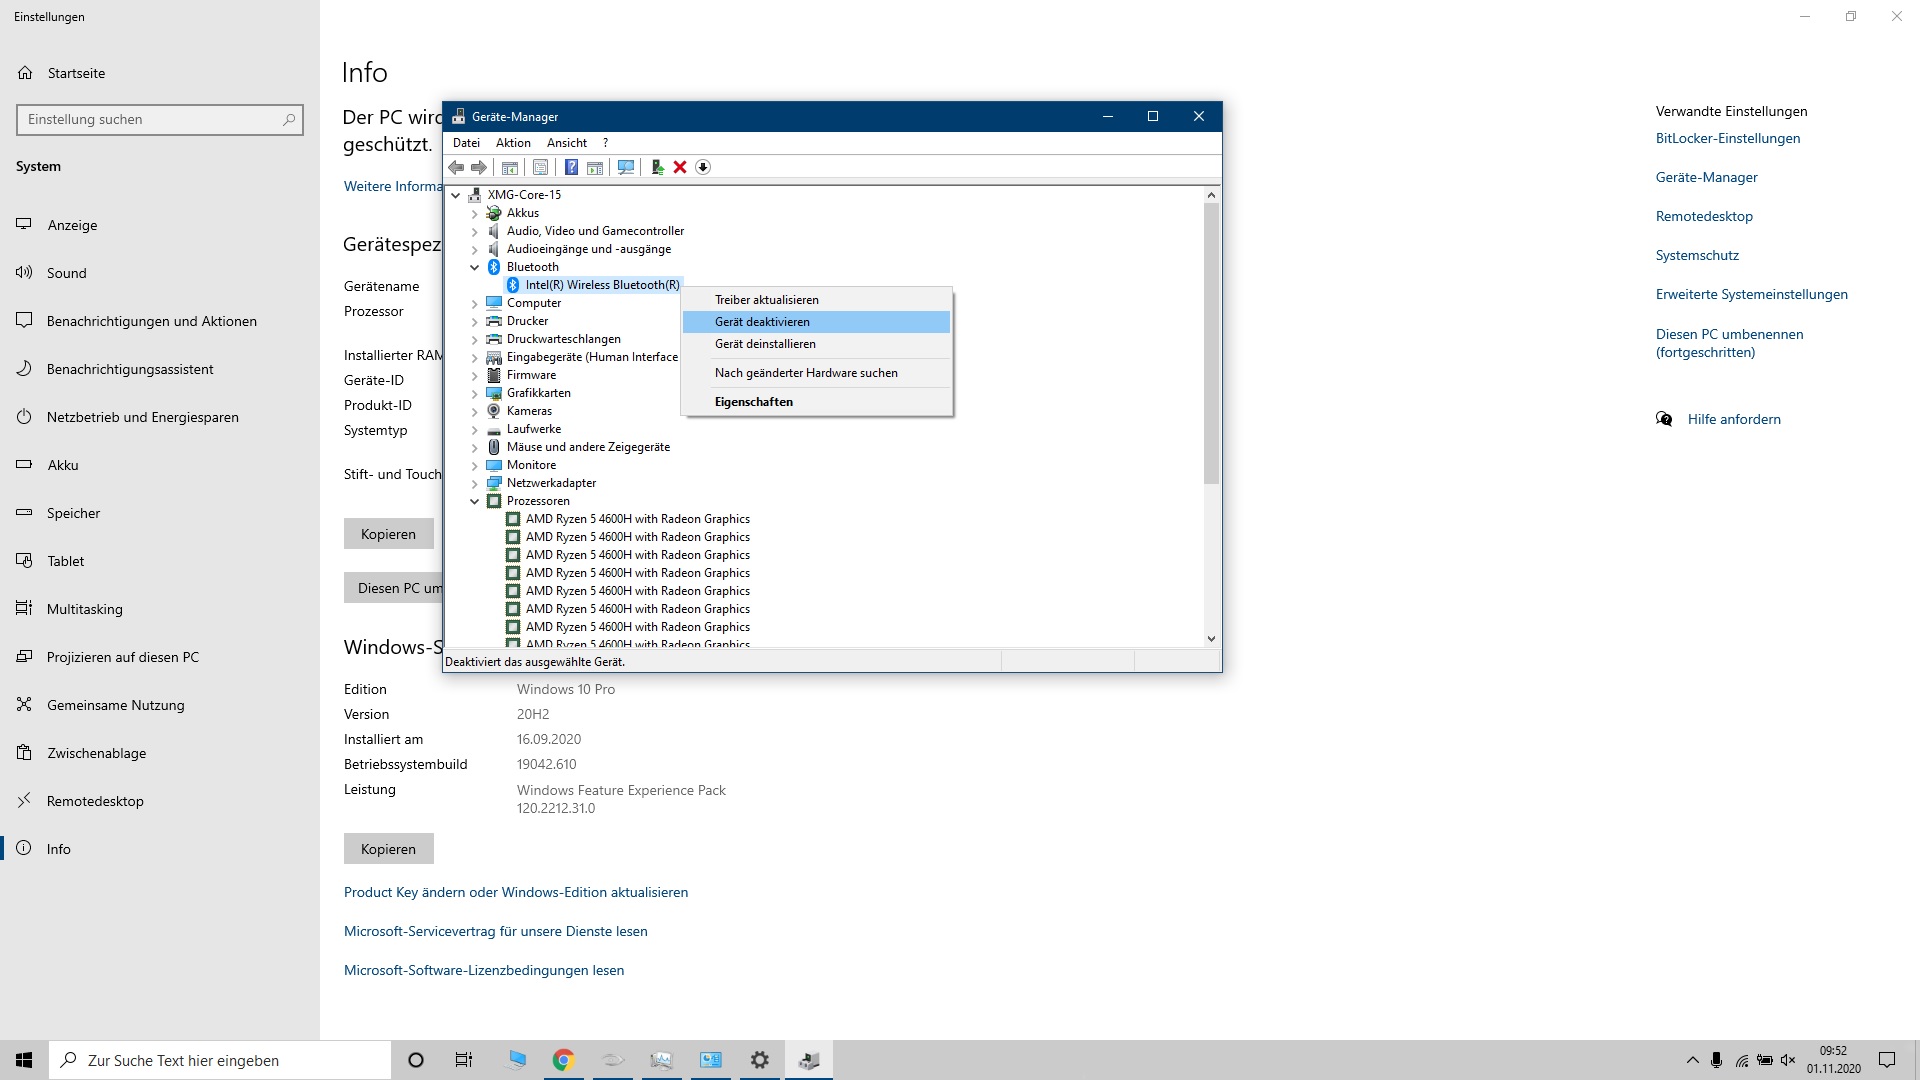Collapse the Prozessoren tree node

coord(475,501)
